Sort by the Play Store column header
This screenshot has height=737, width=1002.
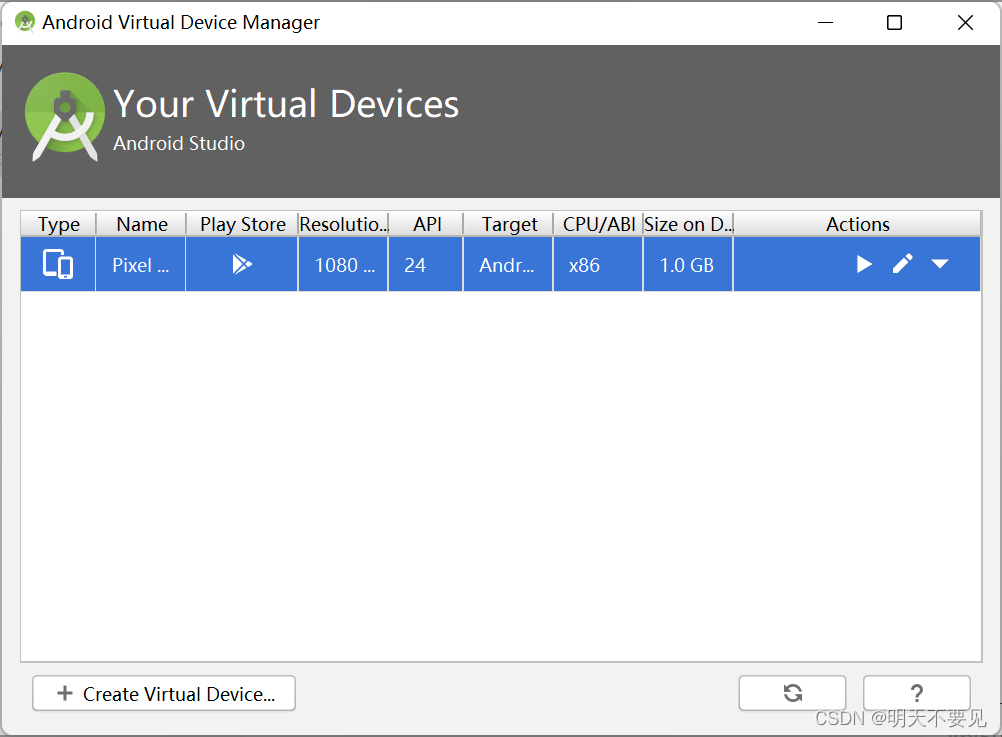click(x=242, y=224)
